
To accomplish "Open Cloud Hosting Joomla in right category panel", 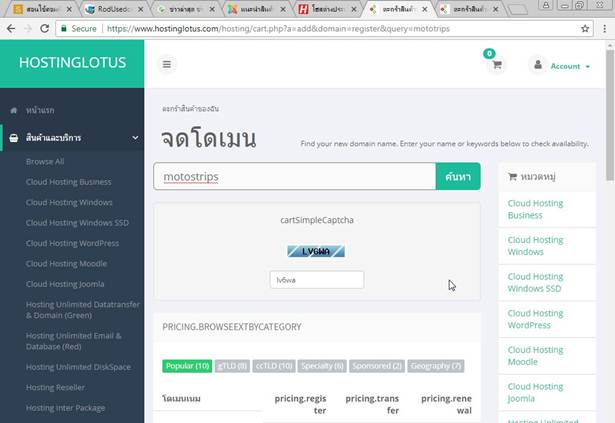I will [x=535, y=392].
